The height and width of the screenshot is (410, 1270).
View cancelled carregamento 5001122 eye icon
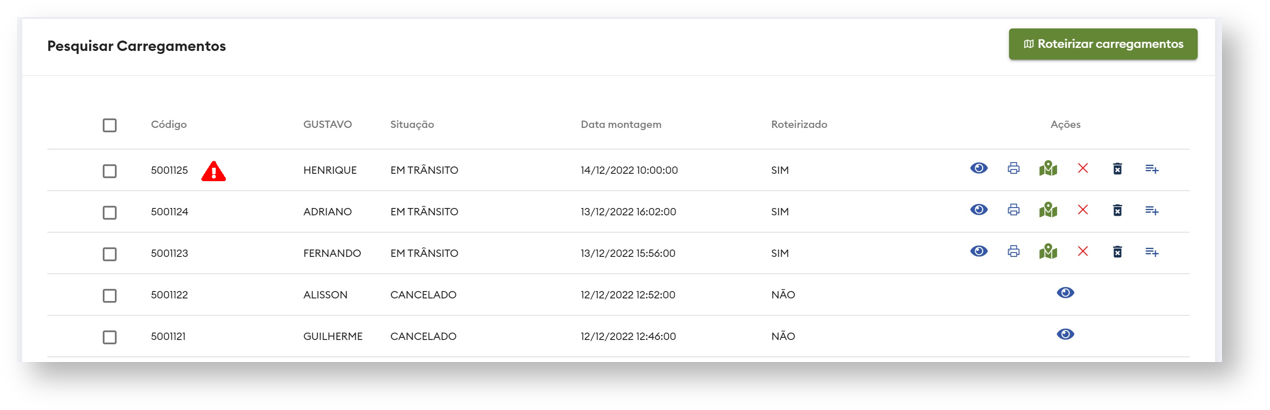coord(1065,293)
